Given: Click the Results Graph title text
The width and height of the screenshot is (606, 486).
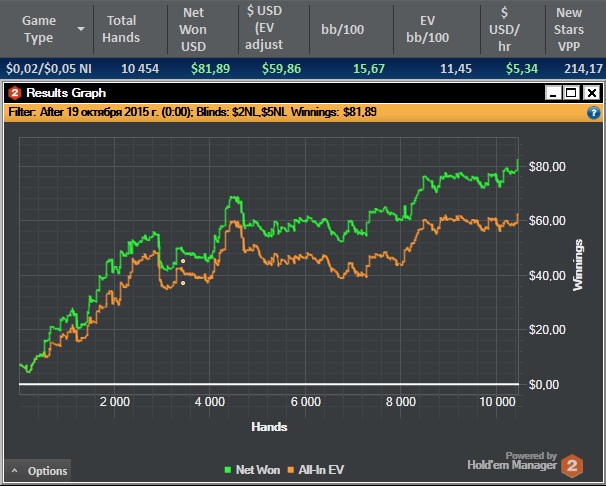Looking at the screenshot, I should [x=66, y=93].
